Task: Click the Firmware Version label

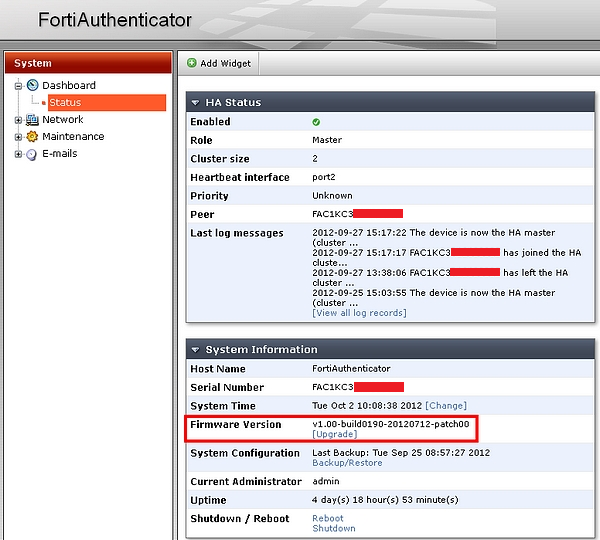Action: [x=236, y=424]
